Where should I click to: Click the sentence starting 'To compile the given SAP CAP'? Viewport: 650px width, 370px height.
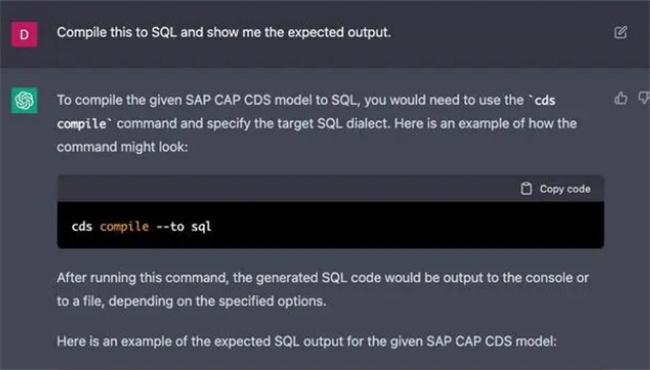click(317, 123)
